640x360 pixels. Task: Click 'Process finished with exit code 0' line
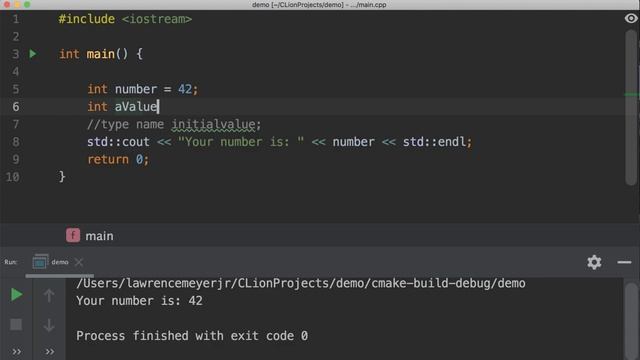click(192, 336)
